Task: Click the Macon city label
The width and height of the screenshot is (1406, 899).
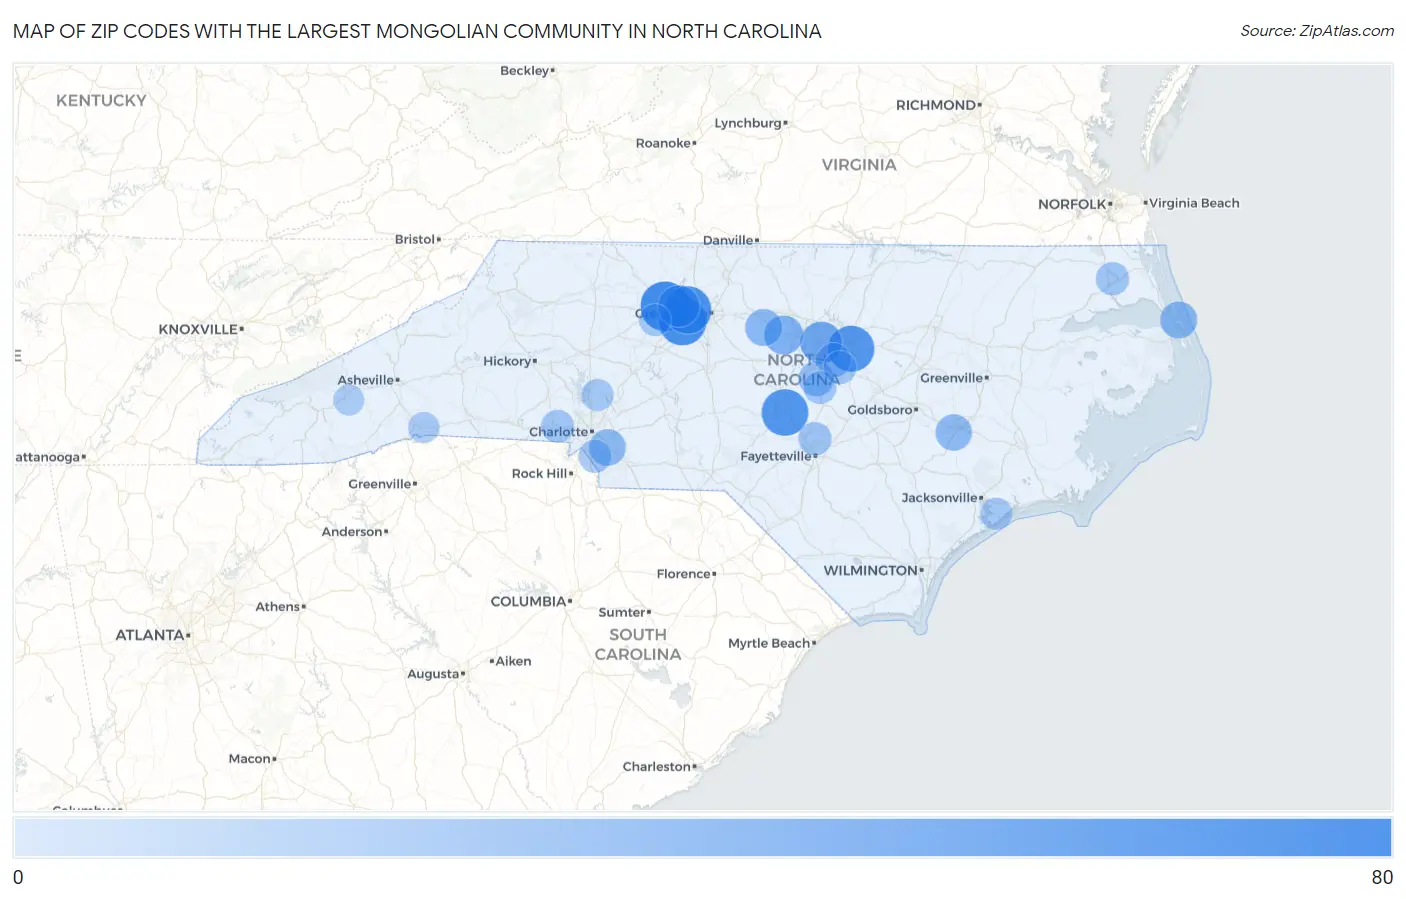Action: 250,759
